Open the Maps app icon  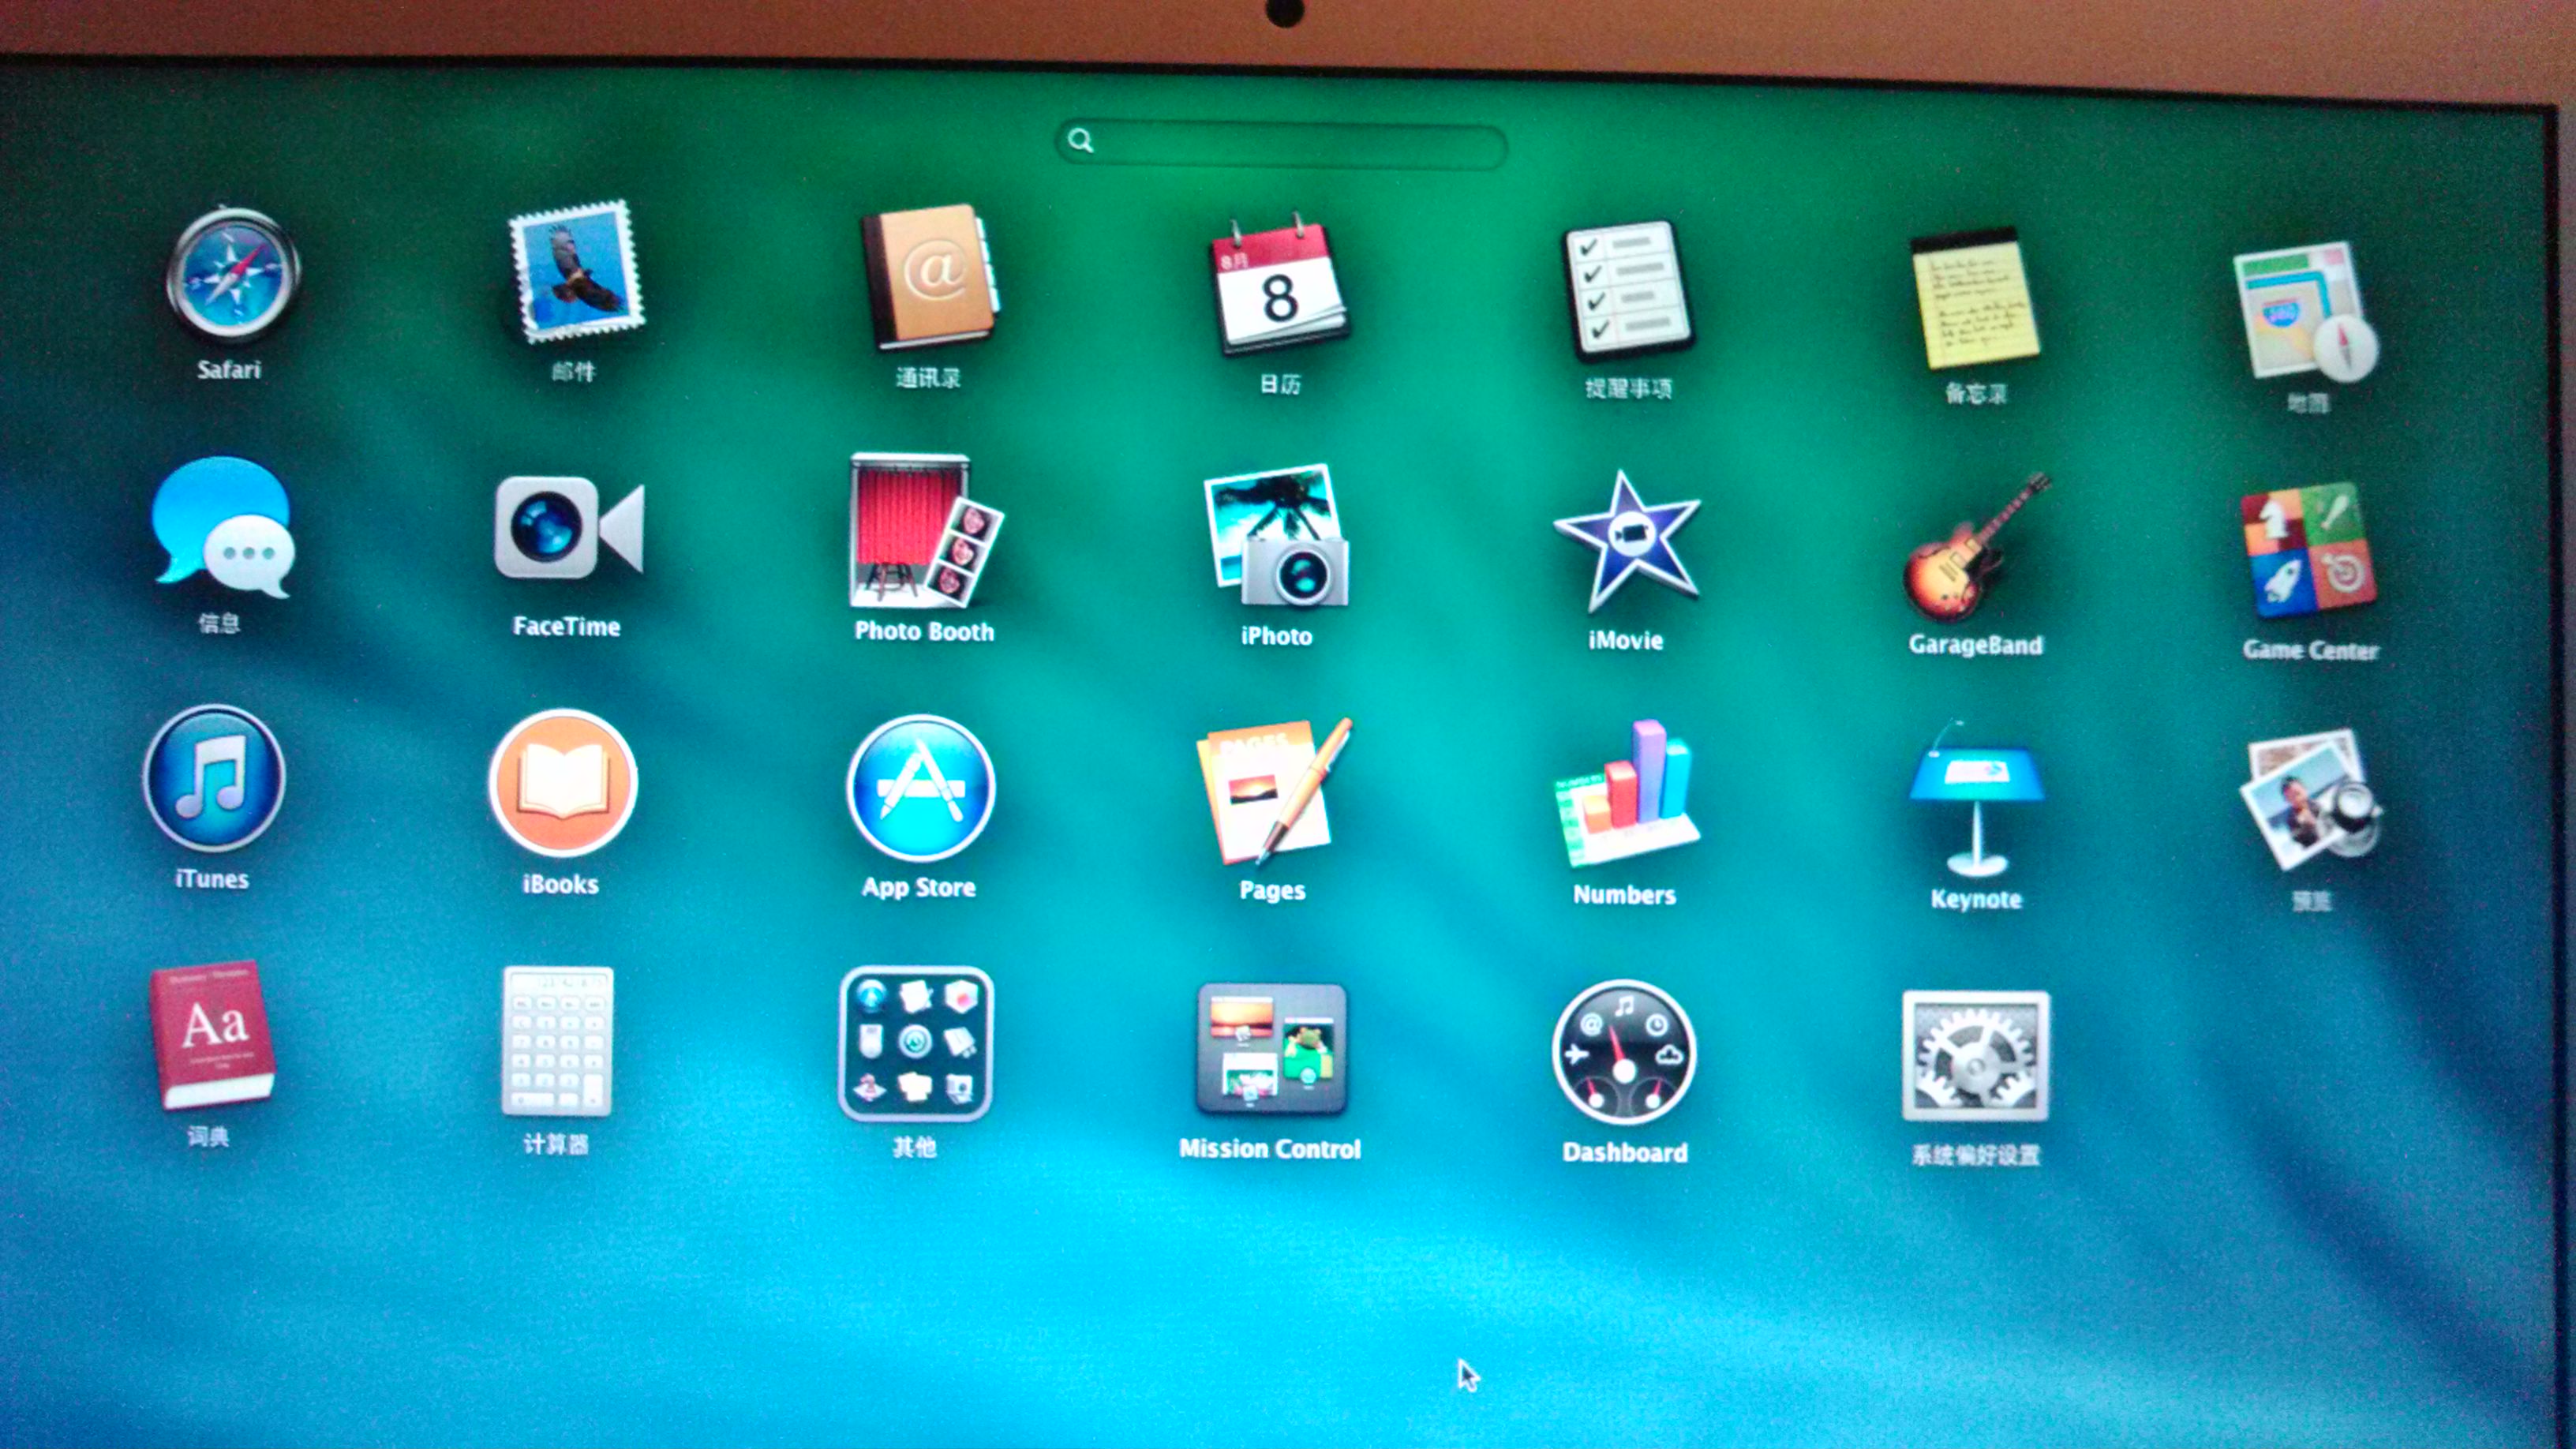pyautogui.click(x=2306, y=311)
